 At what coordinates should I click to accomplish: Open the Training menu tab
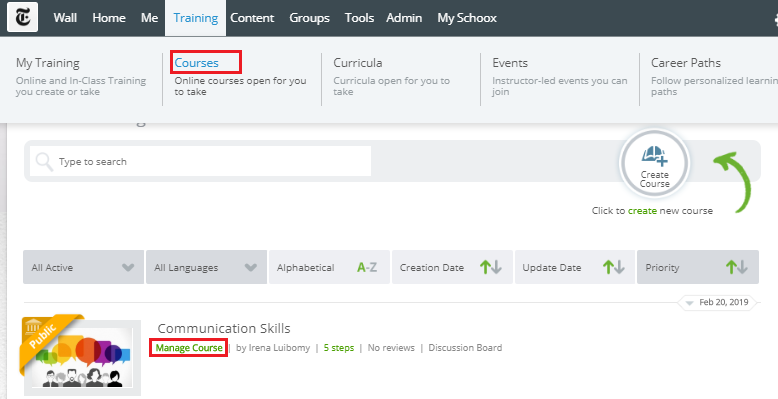pyautogui.click(x=195, y=18)
